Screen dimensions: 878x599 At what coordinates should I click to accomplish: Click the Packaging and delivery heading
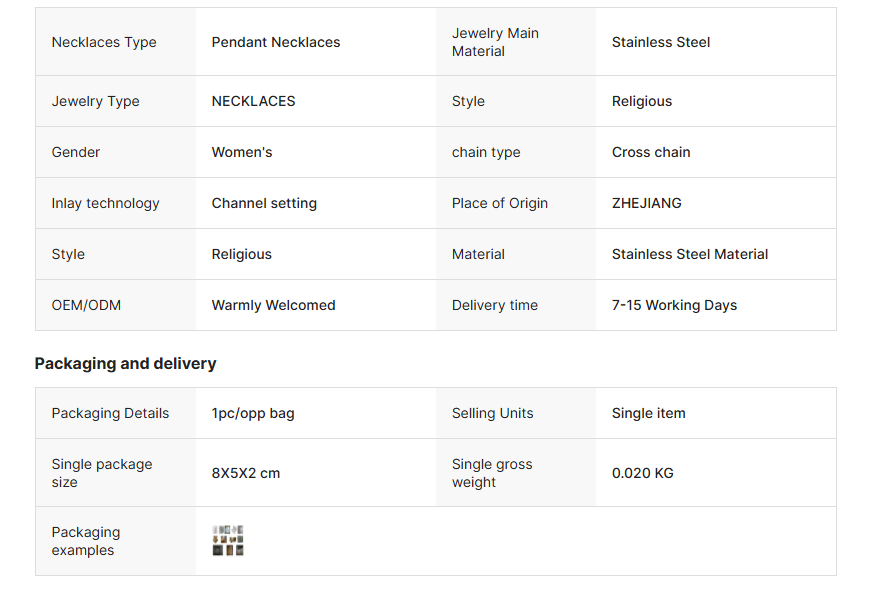click(125, 363)
